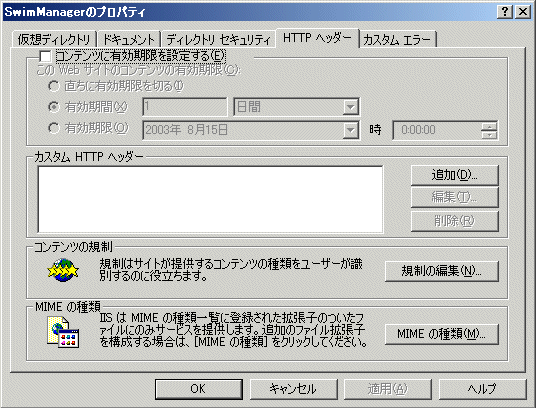Click キャンセル button
The width and height of the screenshot is (536, 408).
click(293, 389)
